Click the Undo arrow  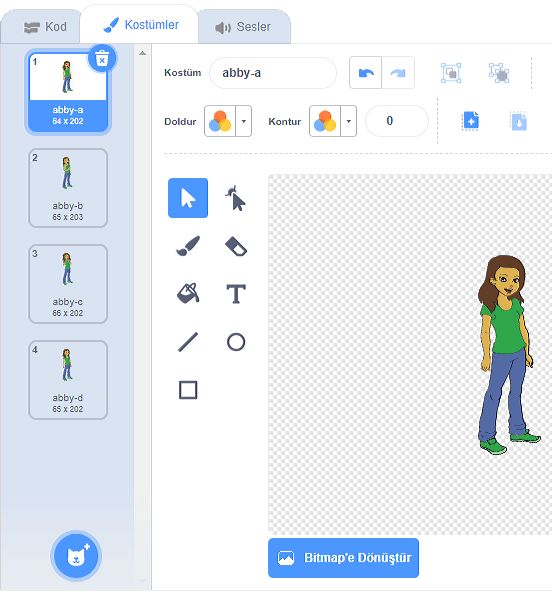point(366,73)
